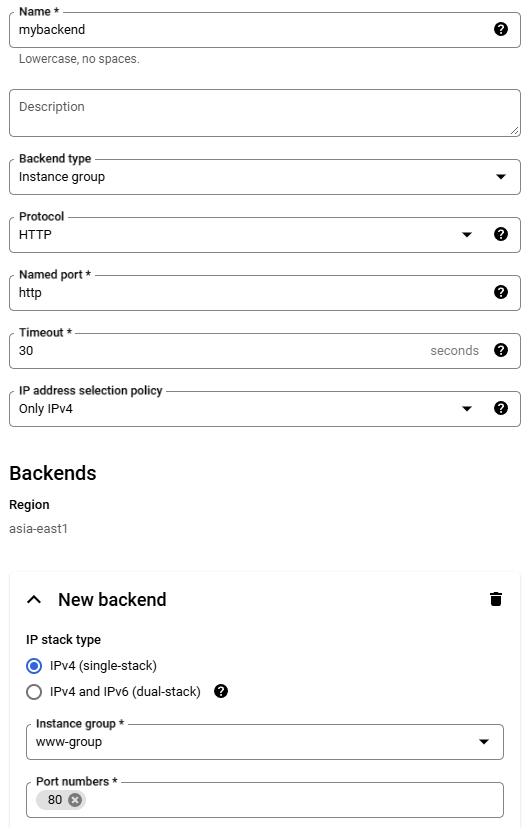Delete the New backend with trash icon
This screenshot has width=529, height=828.
495,599
